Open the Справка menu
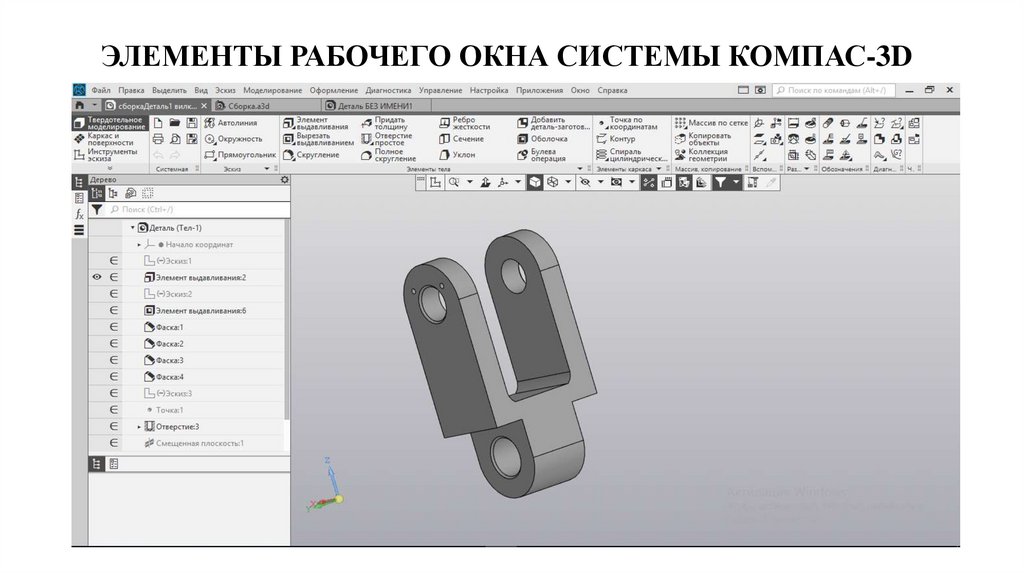The height and width of the screenshot is (574, 1024). (612, 90)
